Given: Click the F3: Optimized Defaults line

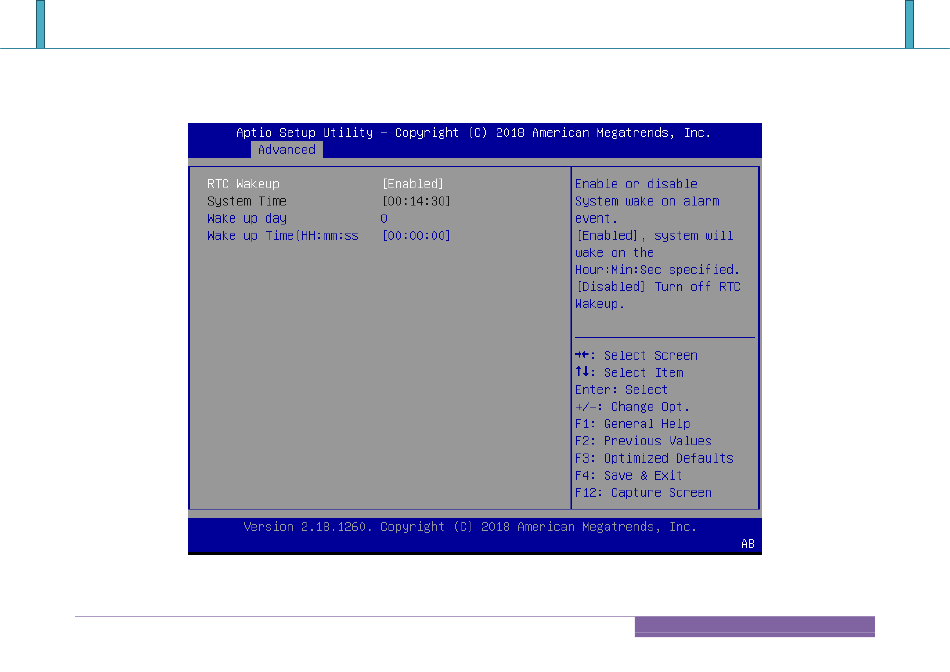Looking at the screenshot, I should click(x=654, y=458).
